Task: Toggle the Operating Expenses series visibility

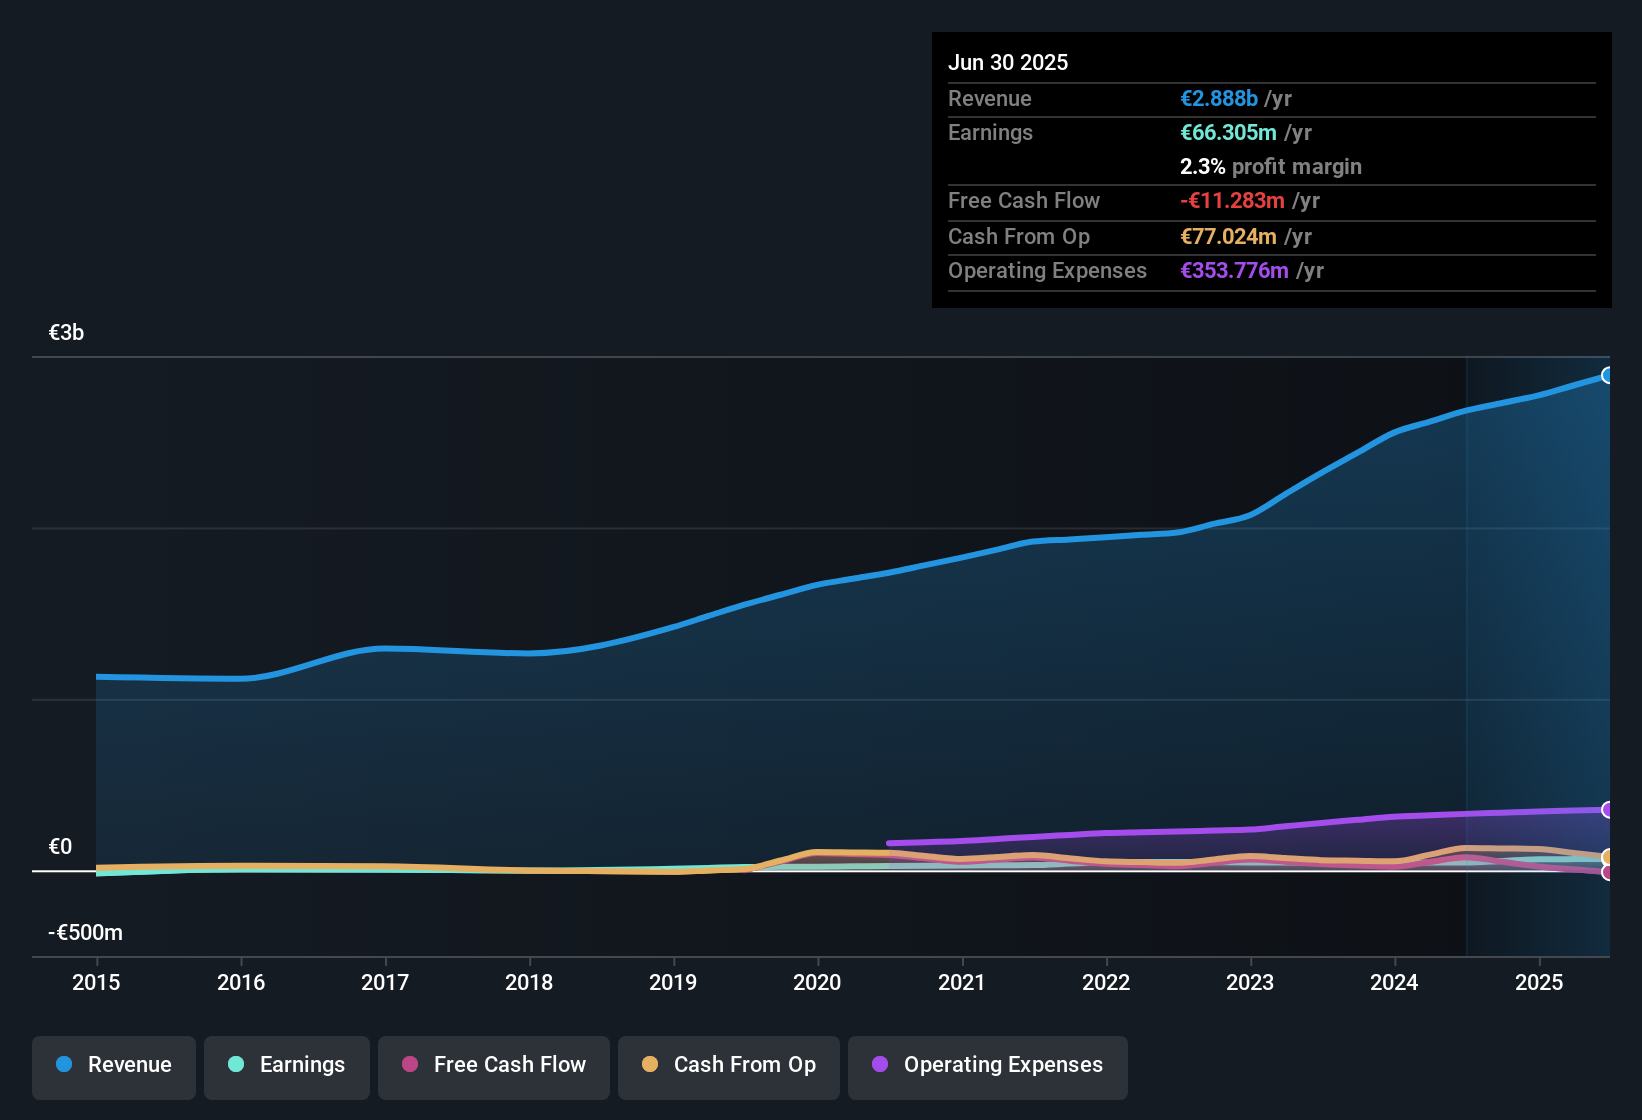Action: (987, 1067)
